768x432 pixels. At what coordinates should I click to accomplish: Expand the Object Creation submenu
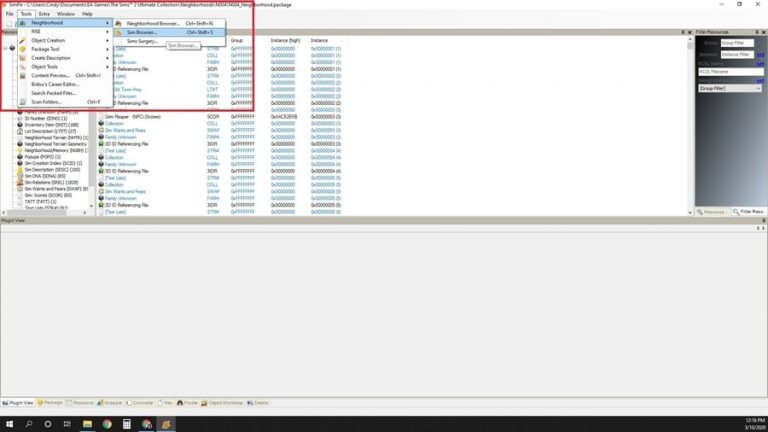pyautogui.click(x=107, y=40)
